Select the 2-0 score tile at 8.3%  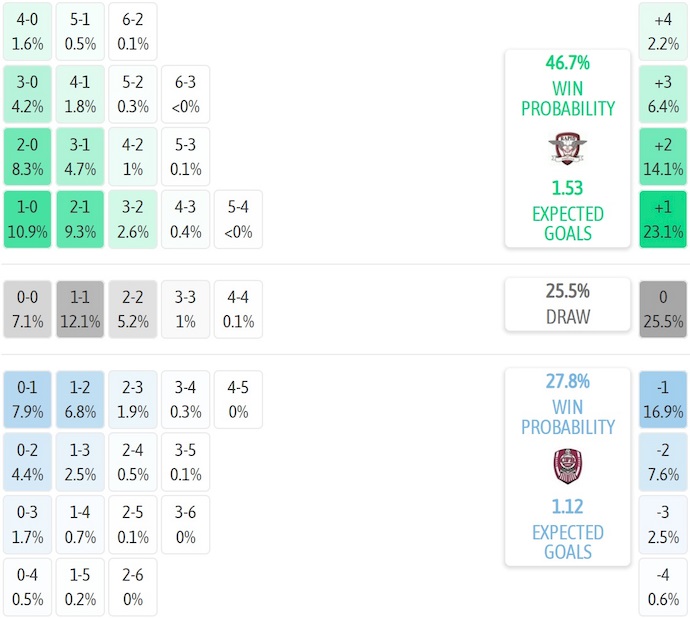point(27,157)
